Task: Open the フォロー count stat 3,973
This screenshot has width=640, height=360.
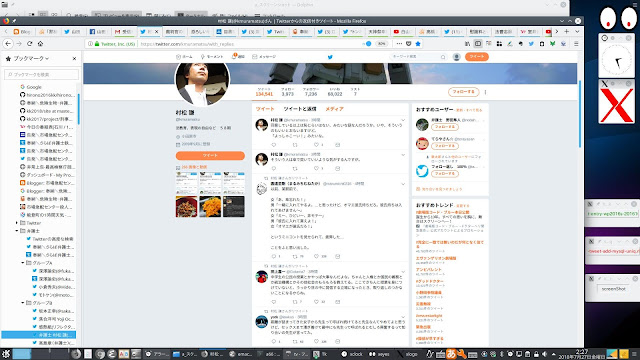Action: tap(287, 92)
